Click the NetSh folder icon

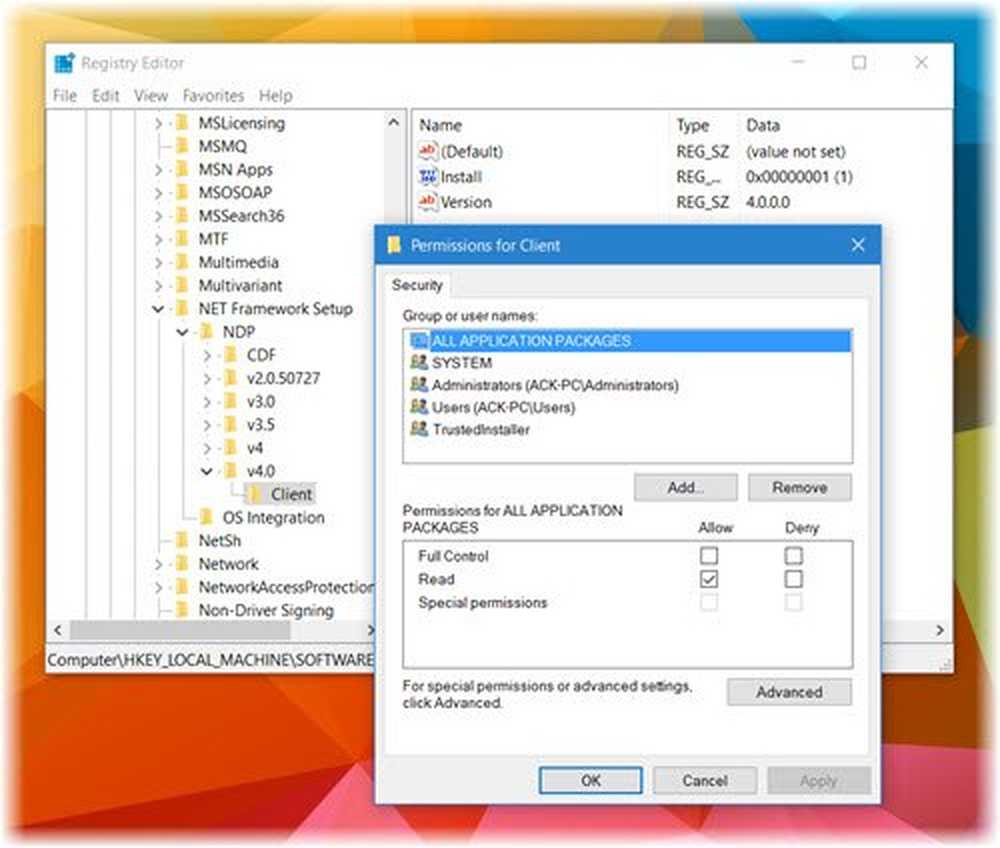182,541
